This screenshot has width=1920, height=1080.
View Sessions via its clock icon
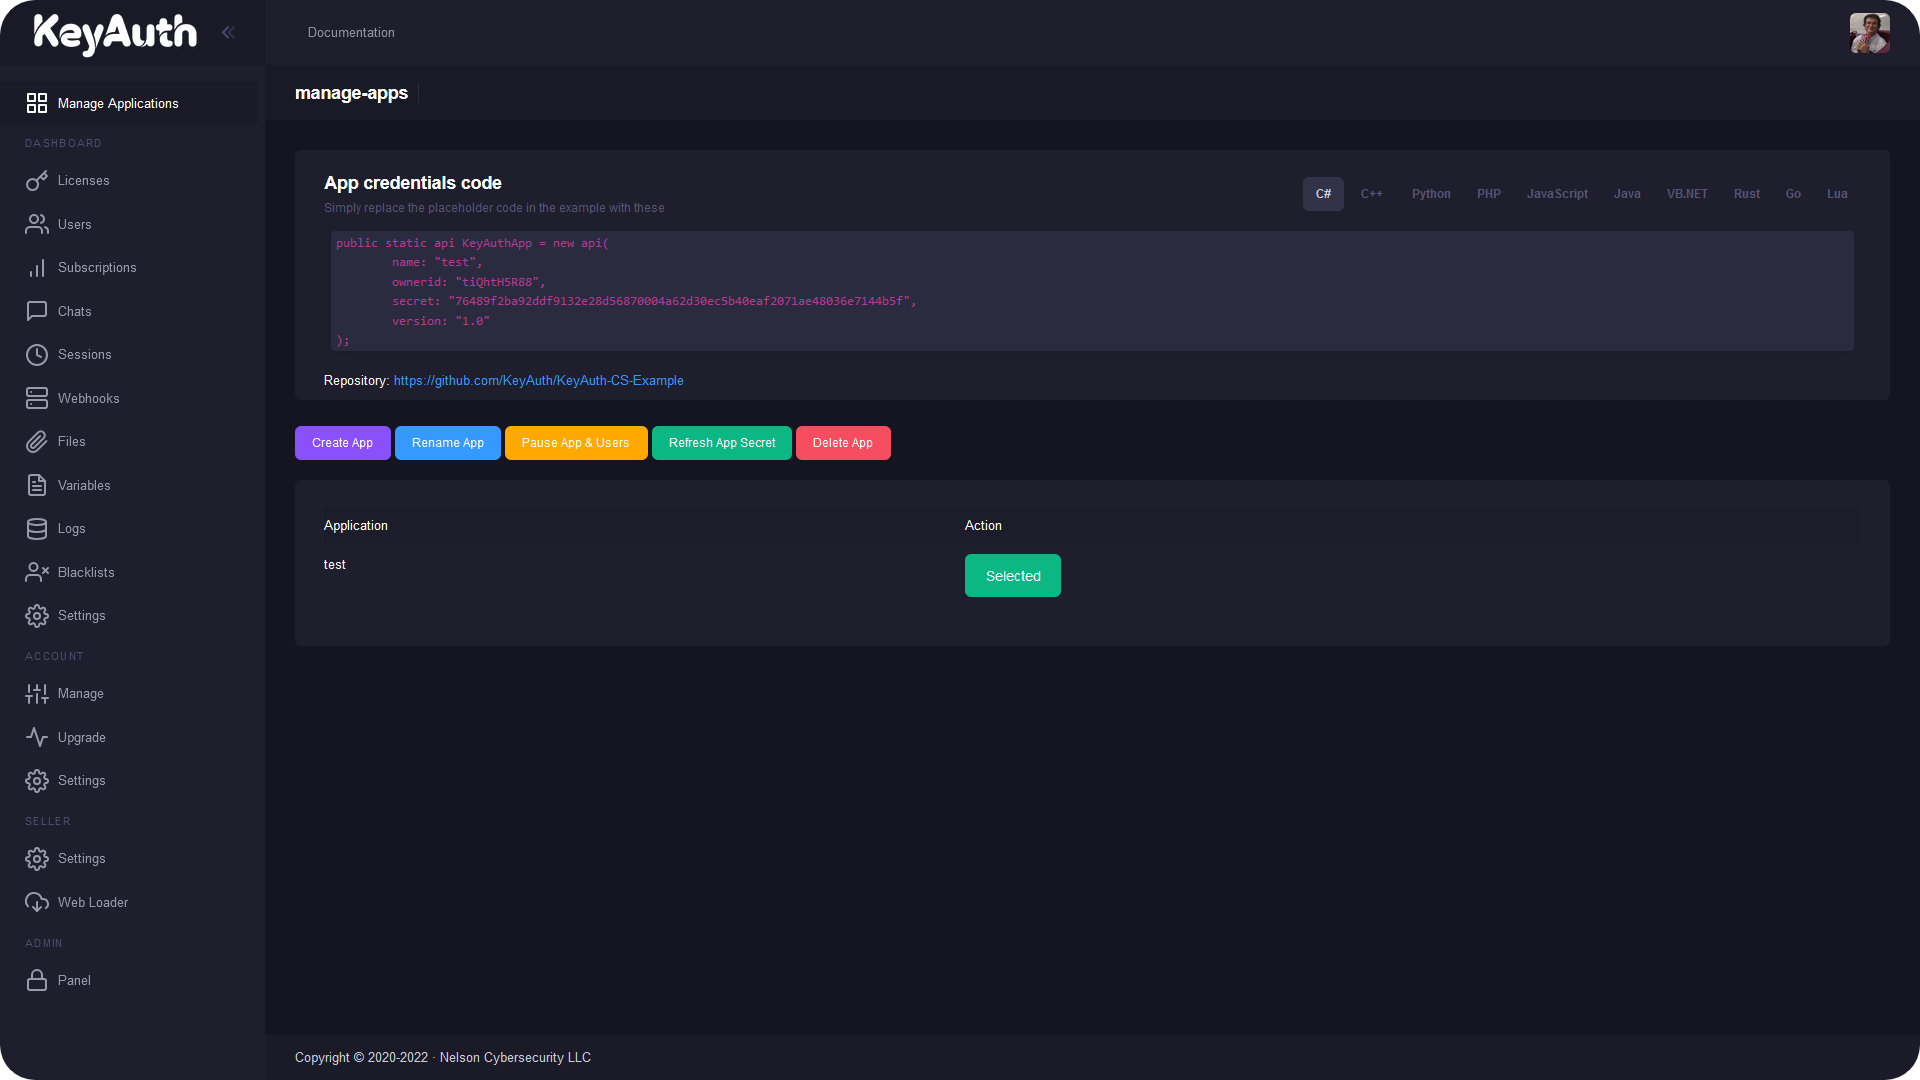(37, 354)
